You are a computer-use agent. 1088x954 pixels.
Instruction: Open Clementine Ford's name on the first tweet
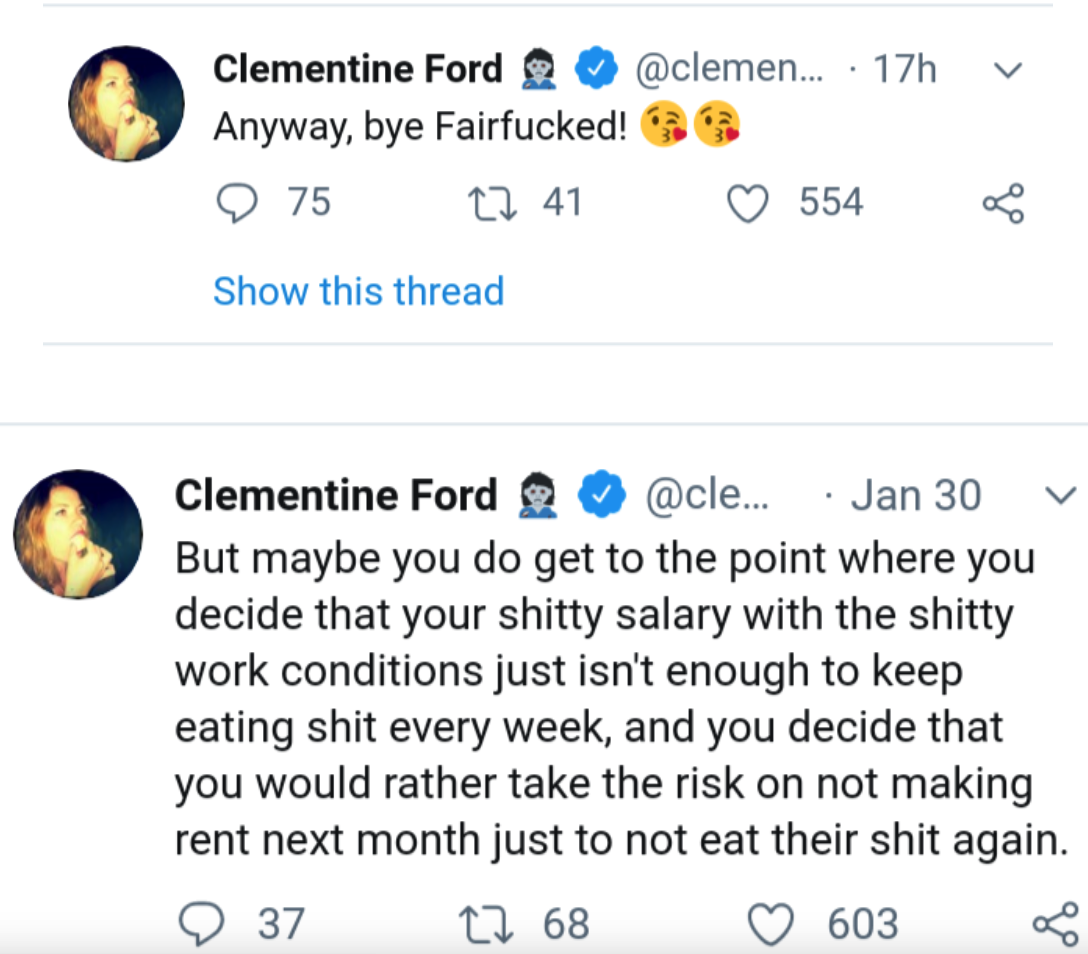point(357,69)
